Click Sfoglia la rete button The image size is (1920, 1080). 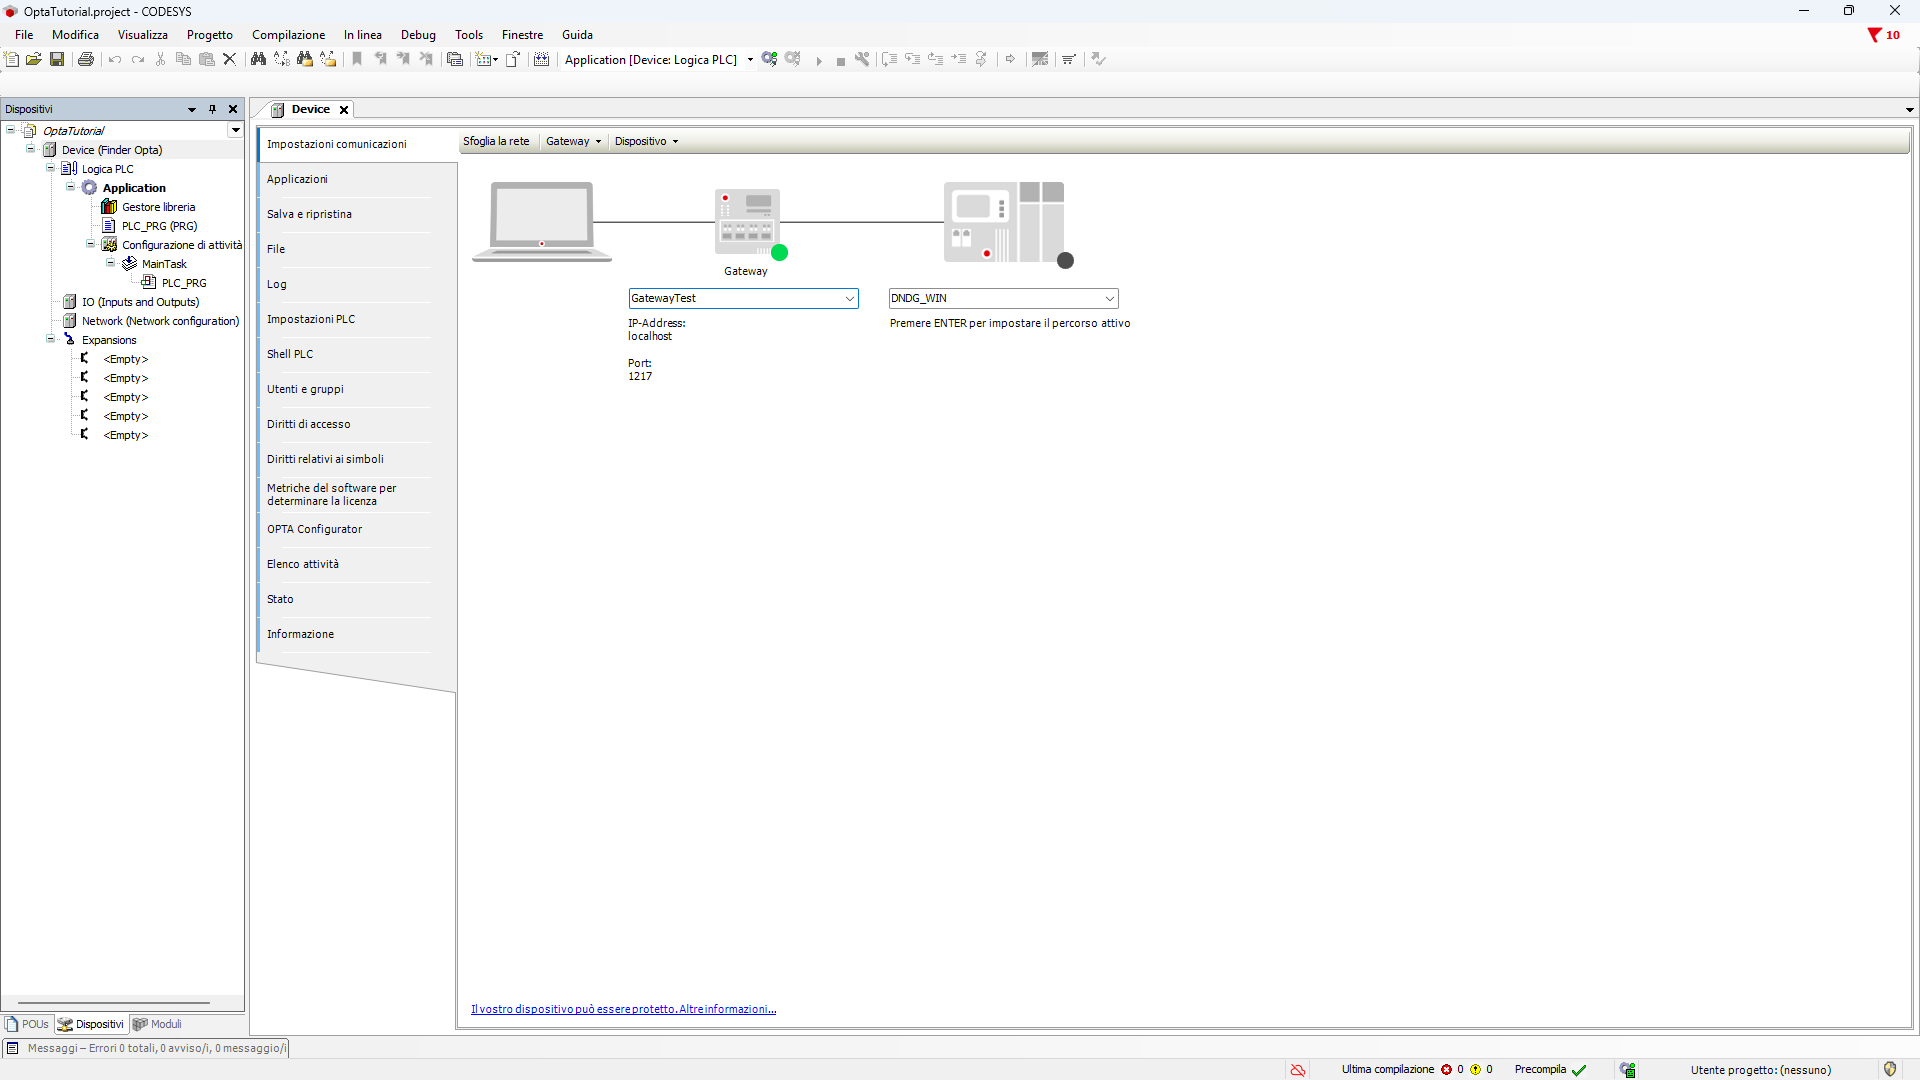[x=496, y=141]
